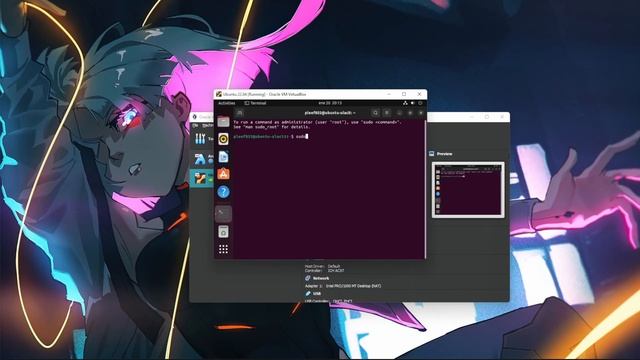Click the USB section icon in VirtualBox Manager
This screenshot has height=360, width=640.
[308, 293]
